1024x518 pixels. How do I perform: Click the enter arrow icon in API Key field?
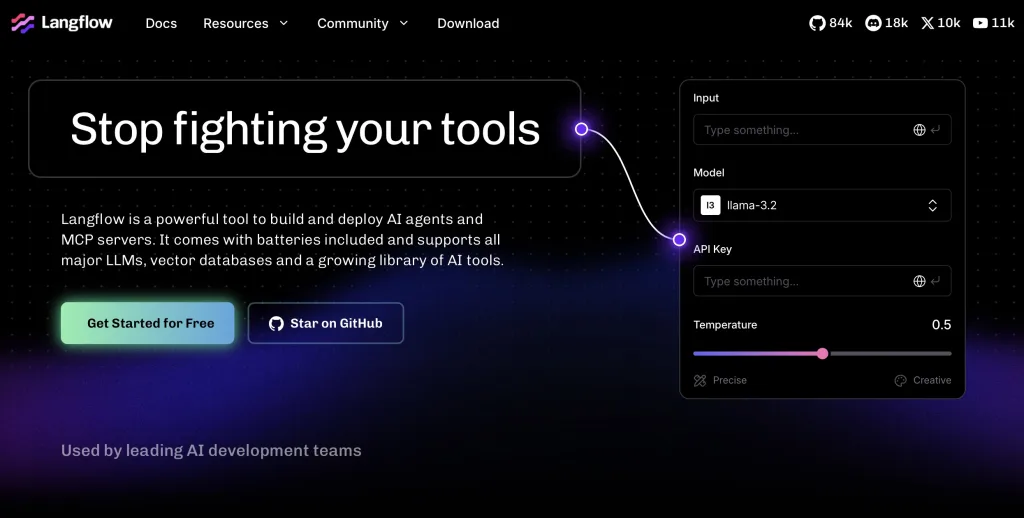[936, 282]
